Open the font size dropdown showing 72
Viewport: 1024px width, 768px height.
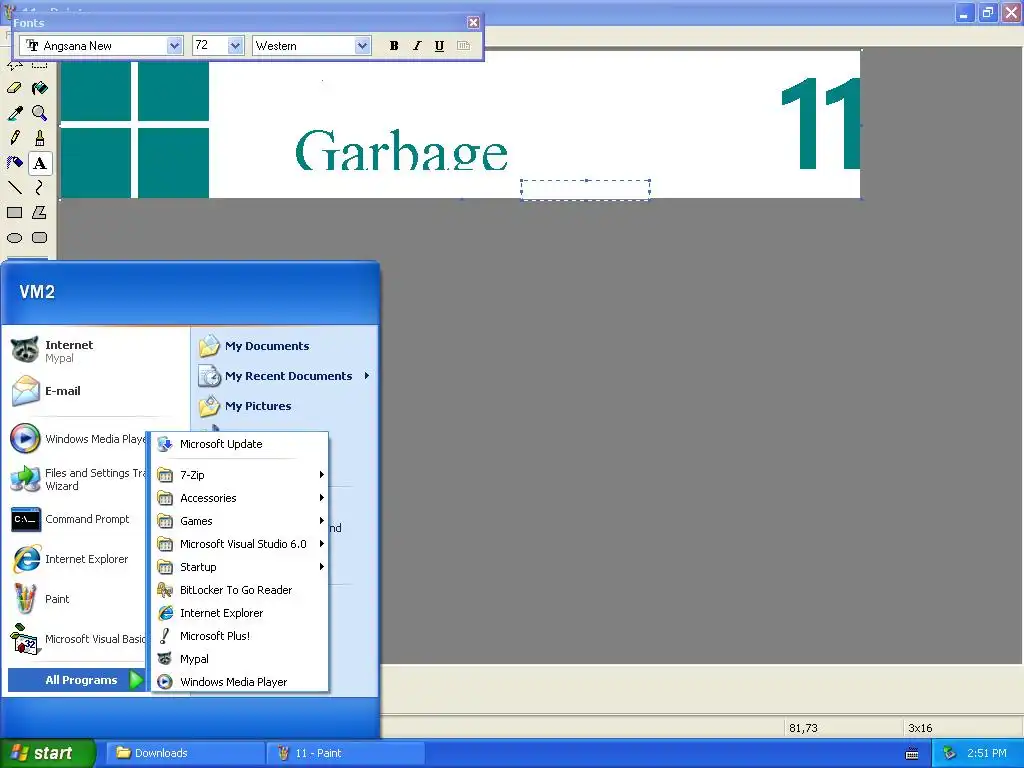(236, 46)
